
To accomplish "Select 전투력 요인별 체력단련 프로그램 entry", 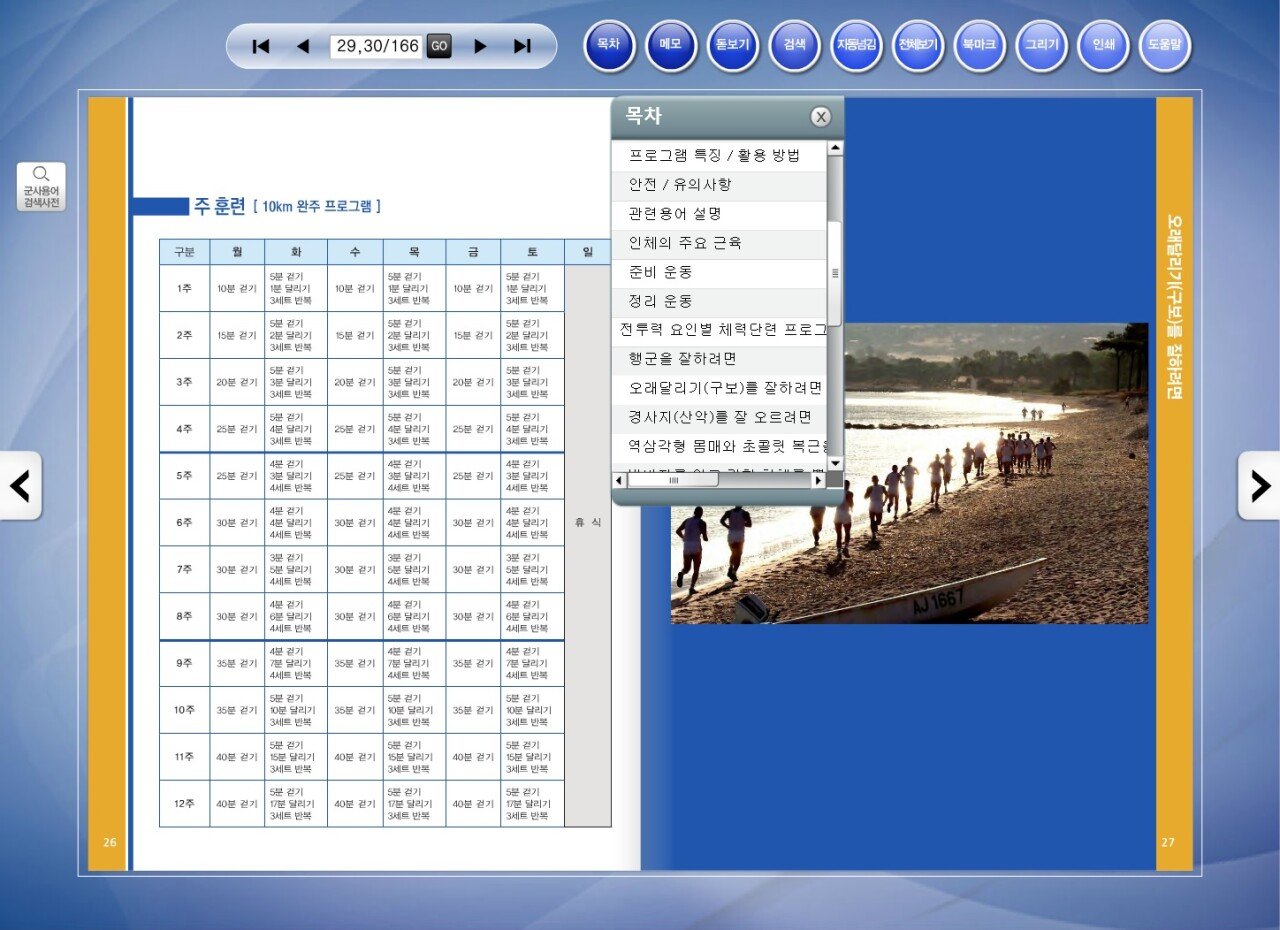I will click(x=719, y=330).
